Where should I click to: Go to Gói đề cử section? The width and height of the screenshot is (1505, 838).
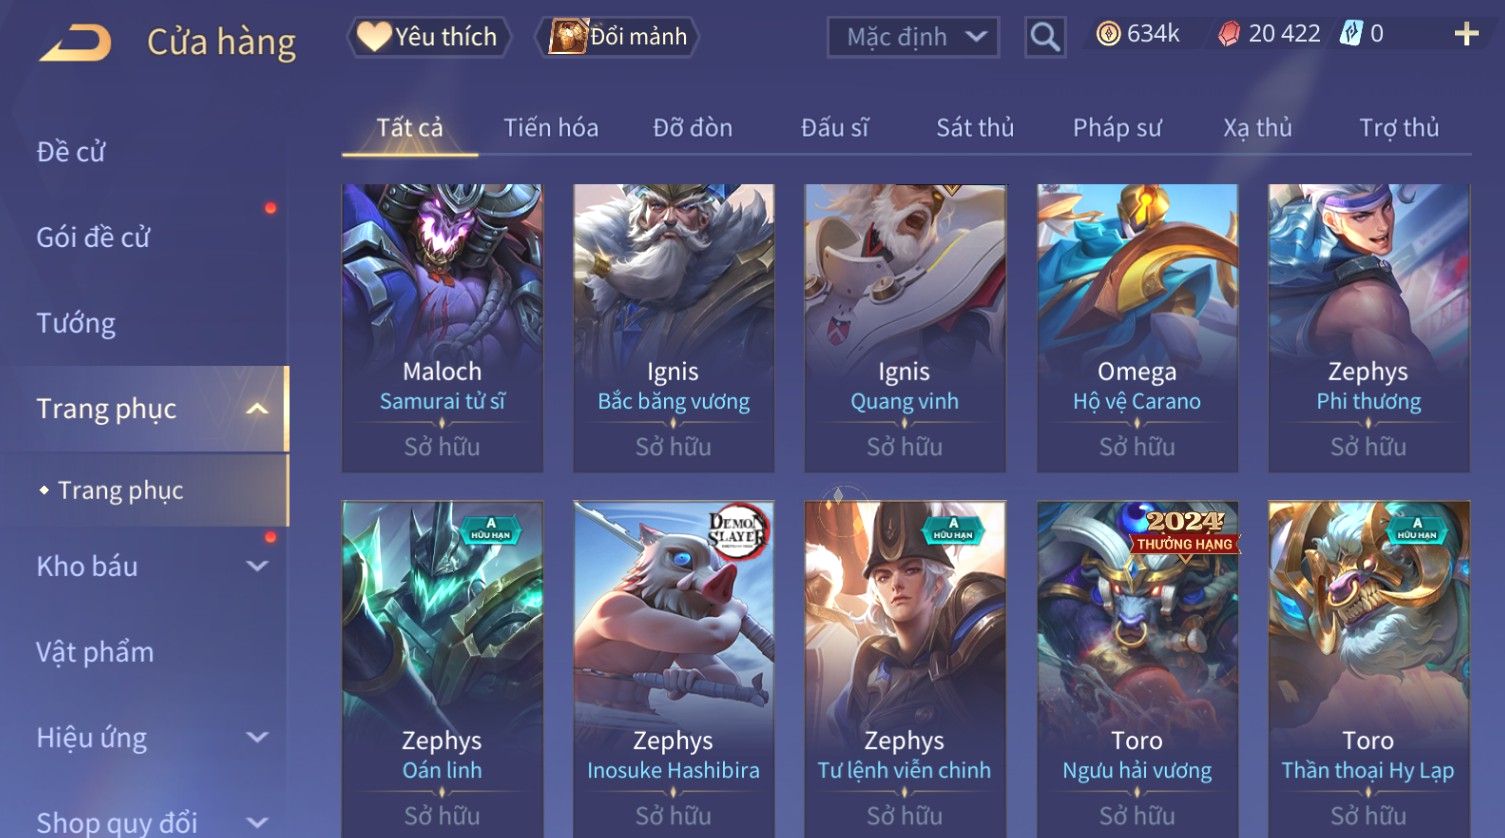click(93, 237)
